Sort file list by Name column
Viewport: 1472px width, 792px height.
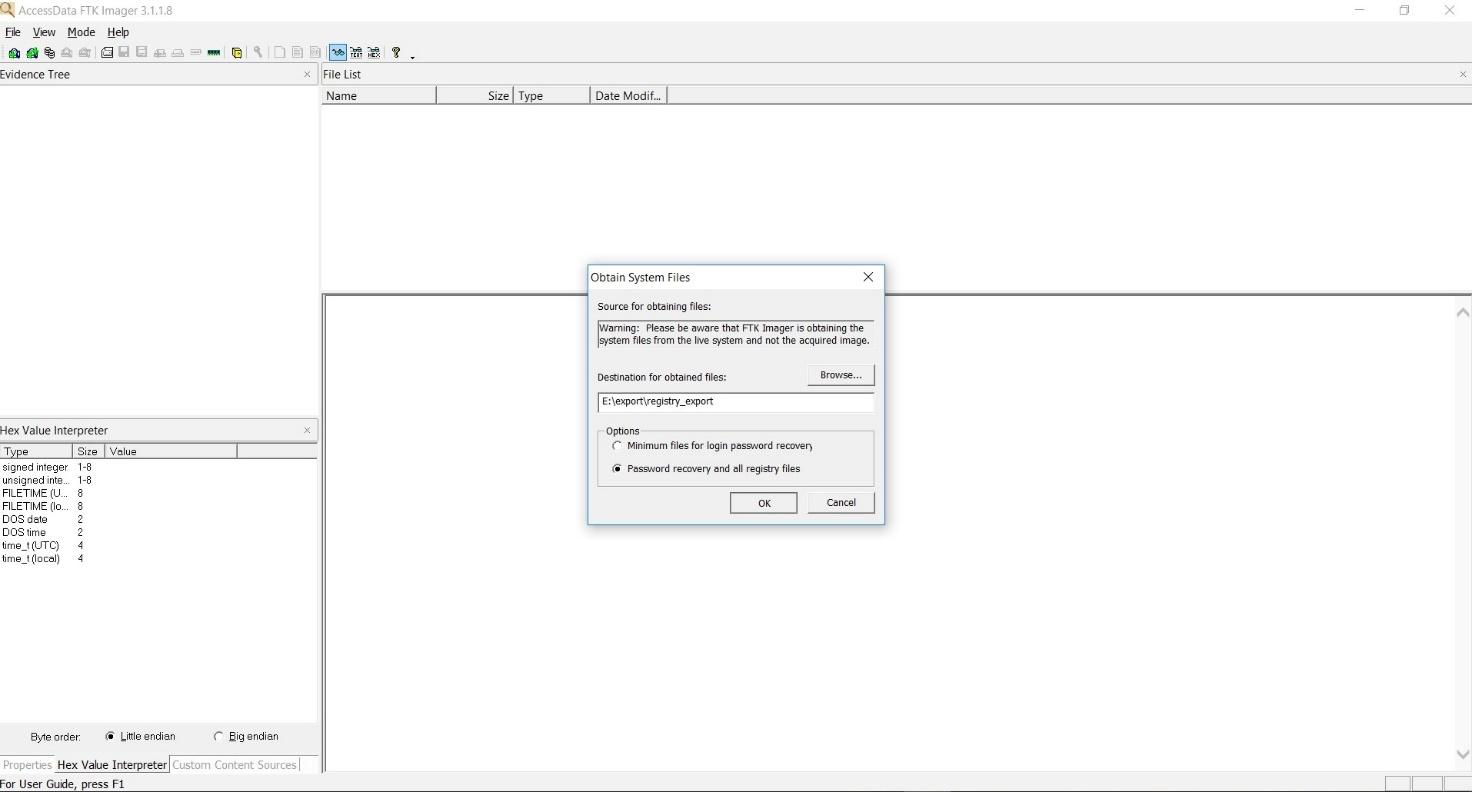click(379, 96)
